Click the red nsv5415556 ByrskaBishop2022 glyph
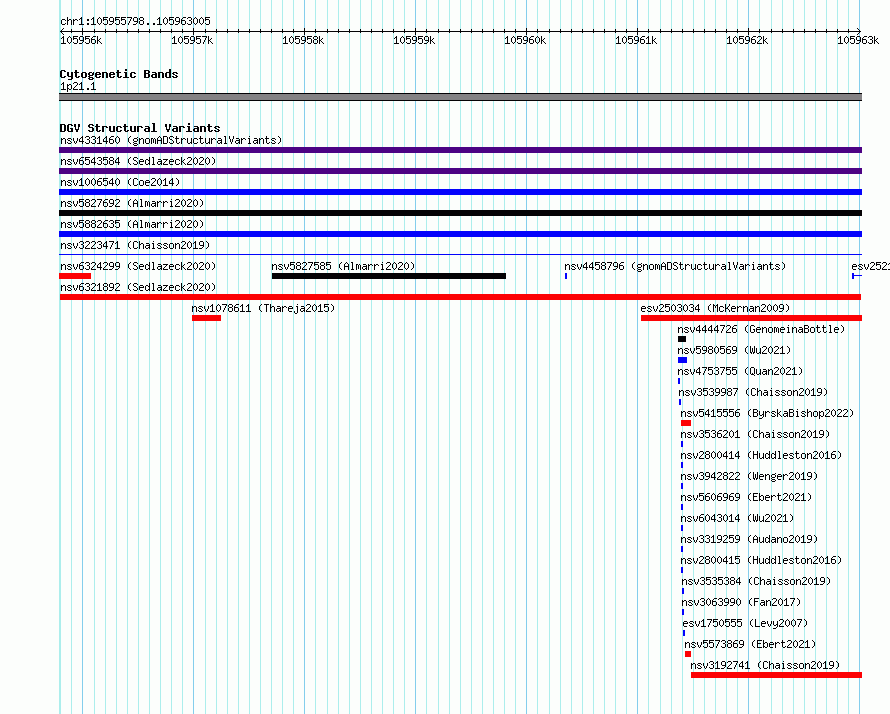The height and width of the screenshot is (714, 890). point(686,423)
